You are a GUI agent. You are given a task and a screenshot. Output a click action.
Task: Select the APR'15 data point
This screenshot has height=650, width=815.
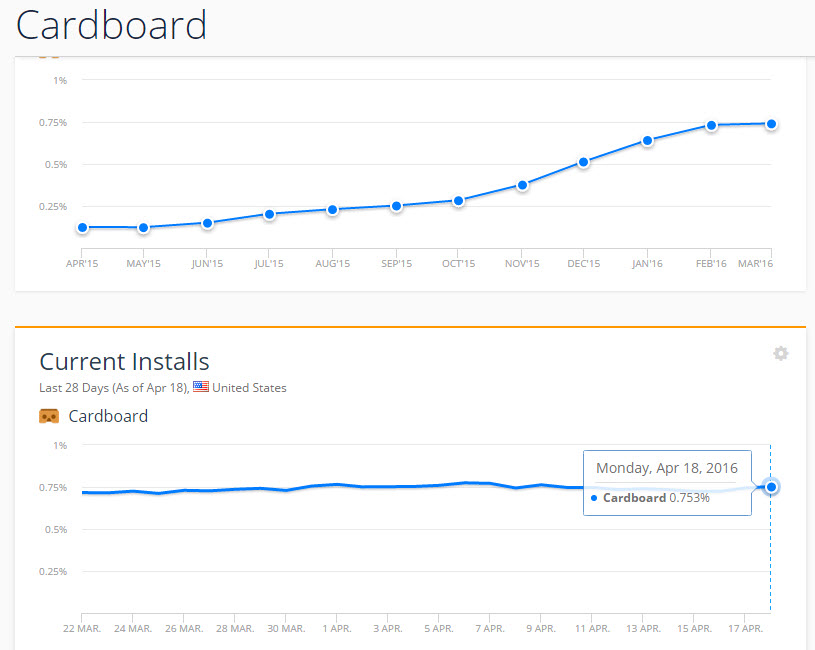click(x=82, y=228)
